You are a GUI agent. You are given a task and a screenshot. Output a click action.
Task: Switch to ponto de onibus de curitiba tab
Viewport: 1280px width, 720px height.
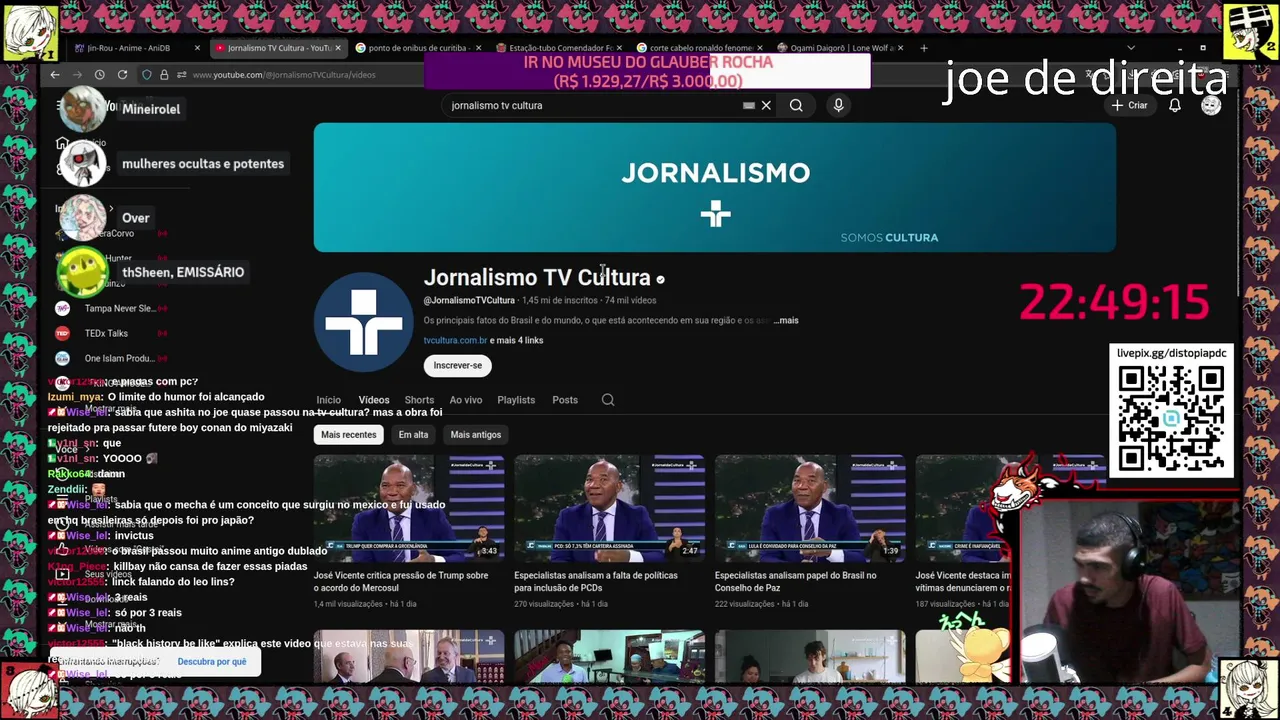tap(418, 48)
